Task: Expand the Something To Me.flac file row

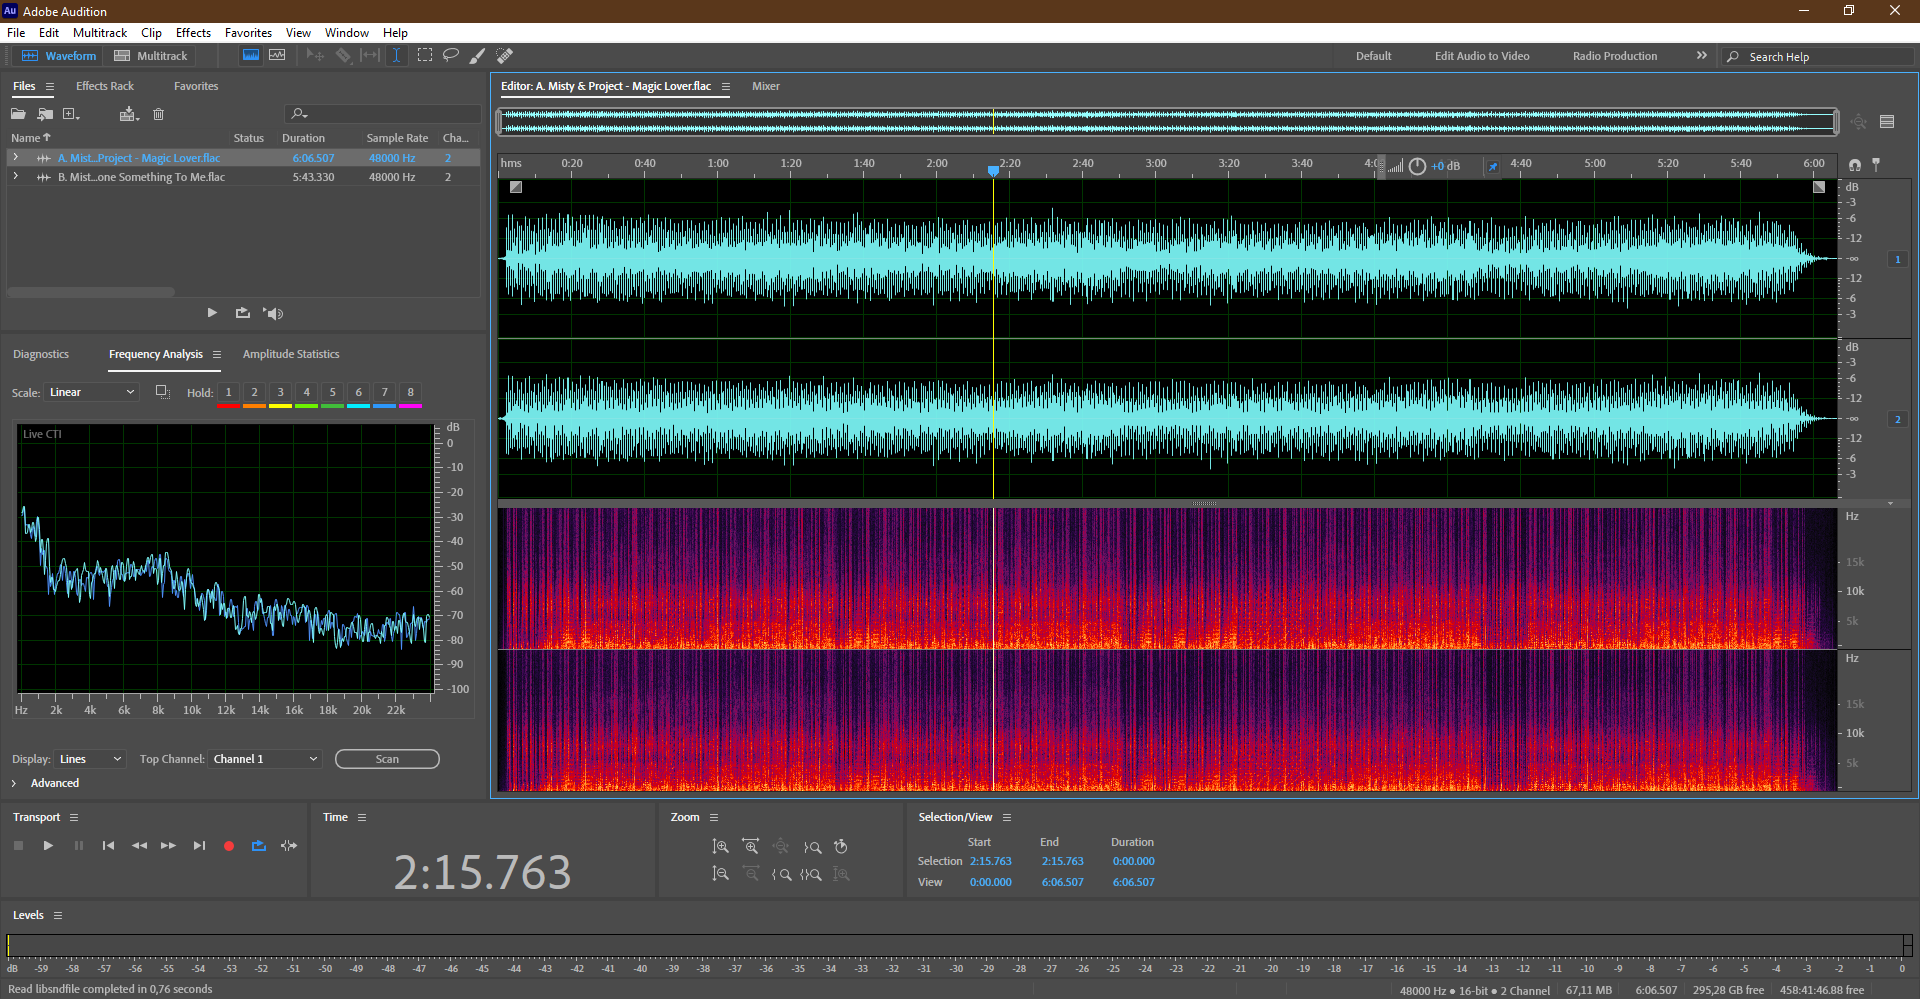Action: (16, 177)
